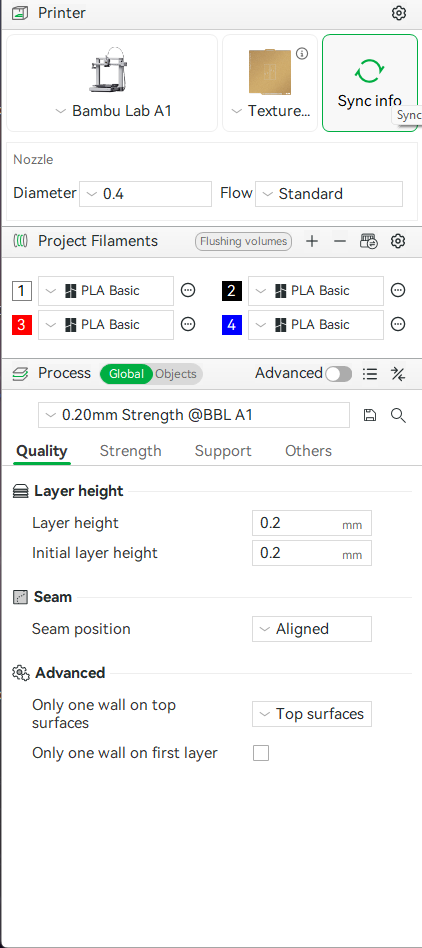This screenshot has height=948, width=422.
Task: Open the Support tab
Action: tap(223, 451)
